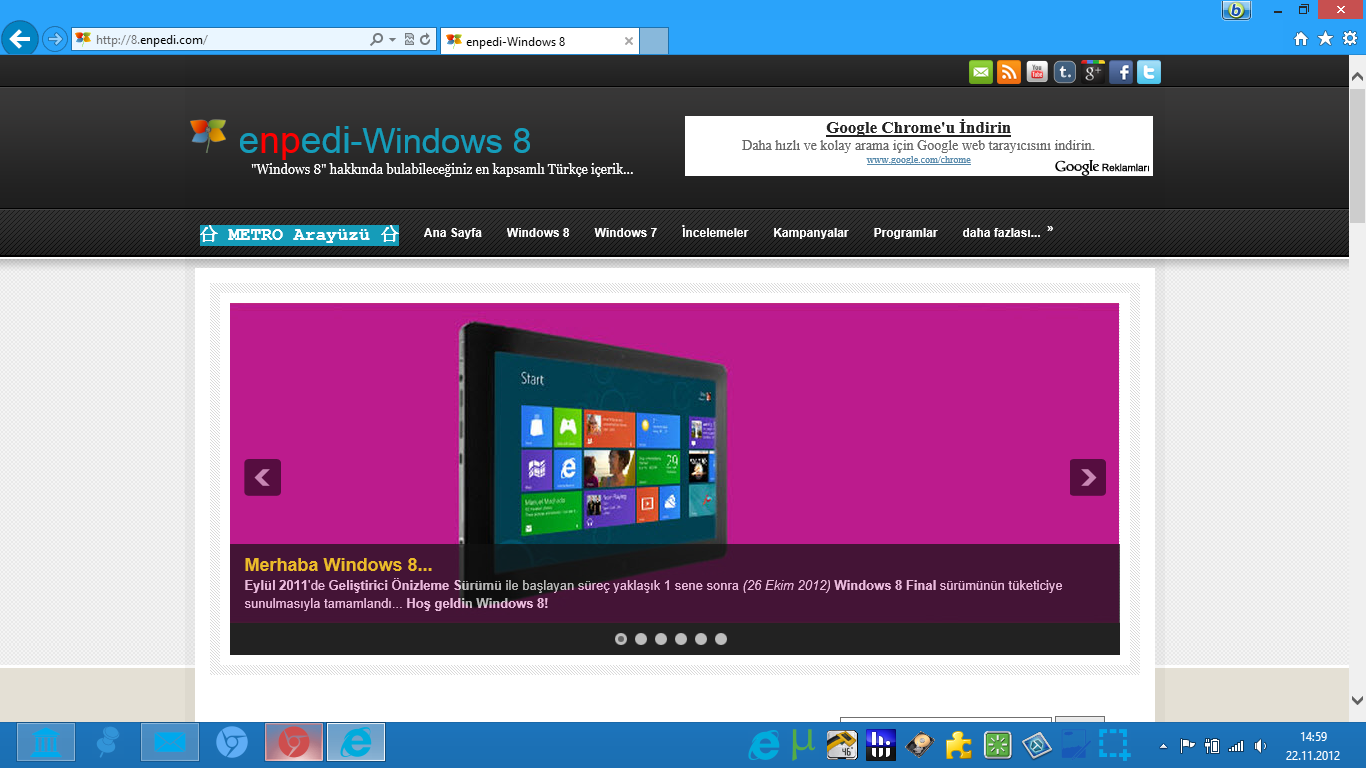This screenshot has height=768, width=1366.
Task: Show previous slide with the left arrow
Action: [x=262, y=477]
